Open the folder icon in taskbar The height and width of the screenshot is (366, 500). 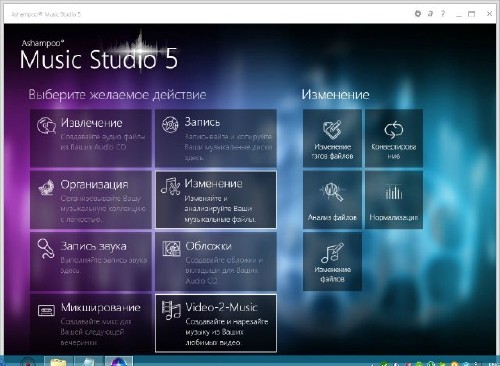point(58,362)
